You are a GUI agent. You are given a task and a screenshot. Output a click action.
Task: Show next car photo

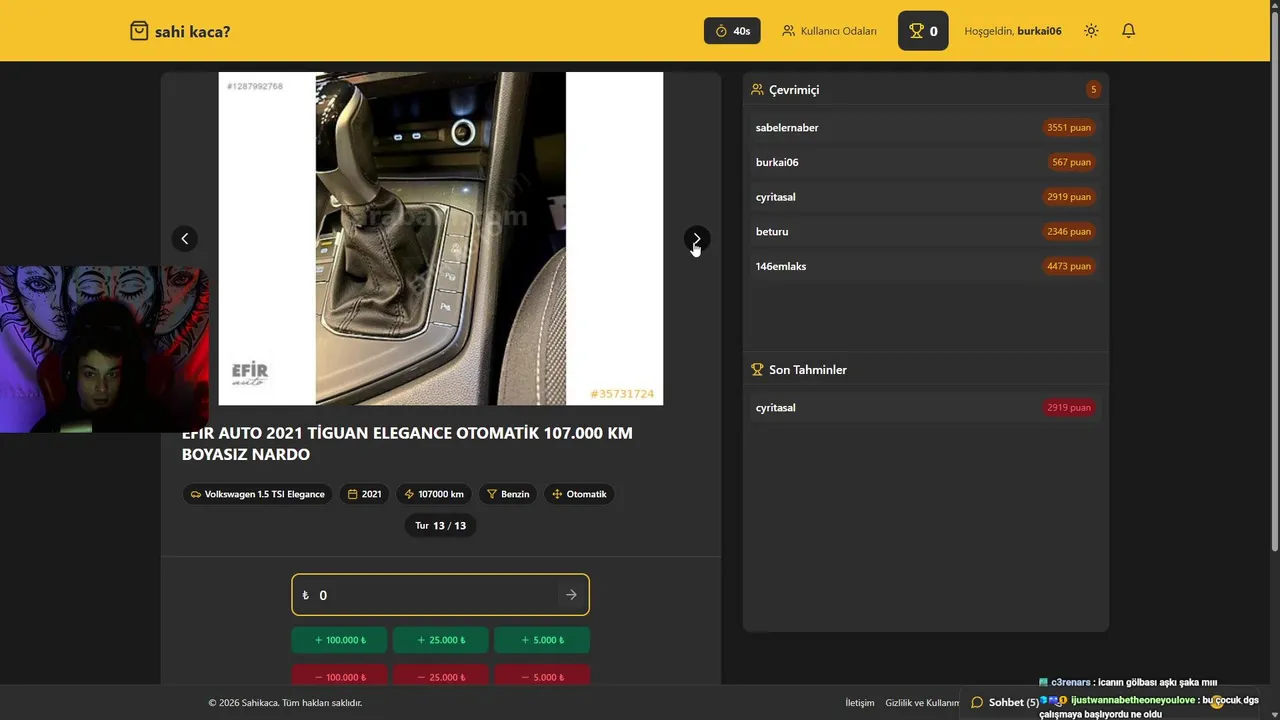(697, 238)
